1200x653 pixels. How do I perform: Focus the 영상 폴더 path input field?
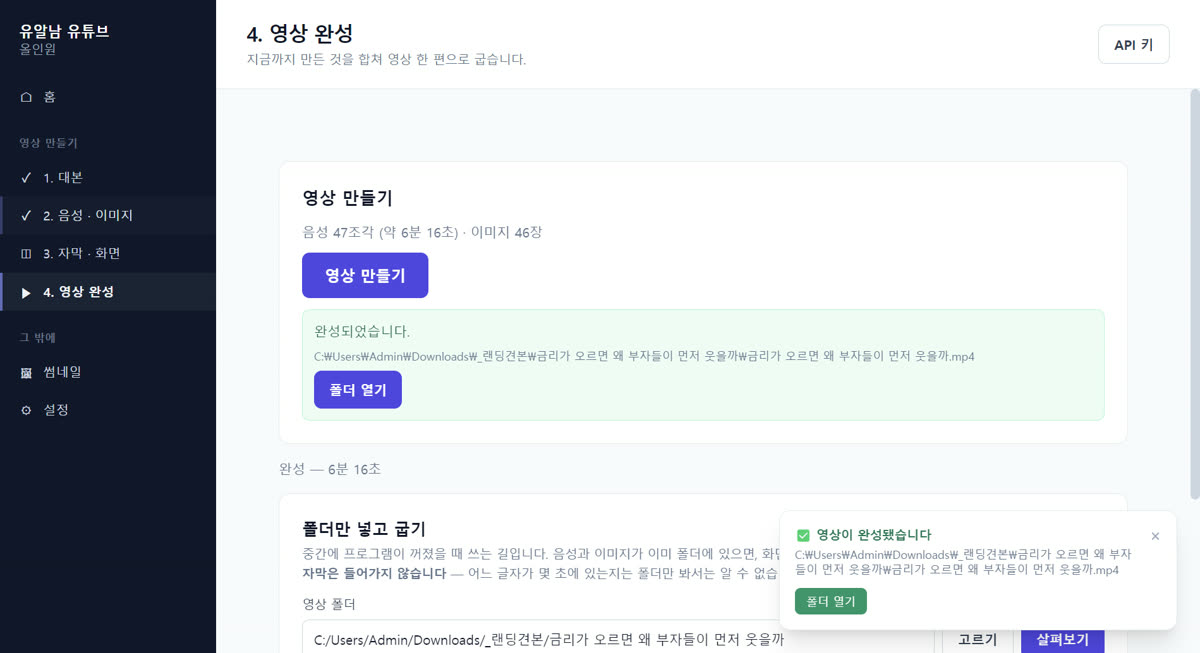[618, 637]
